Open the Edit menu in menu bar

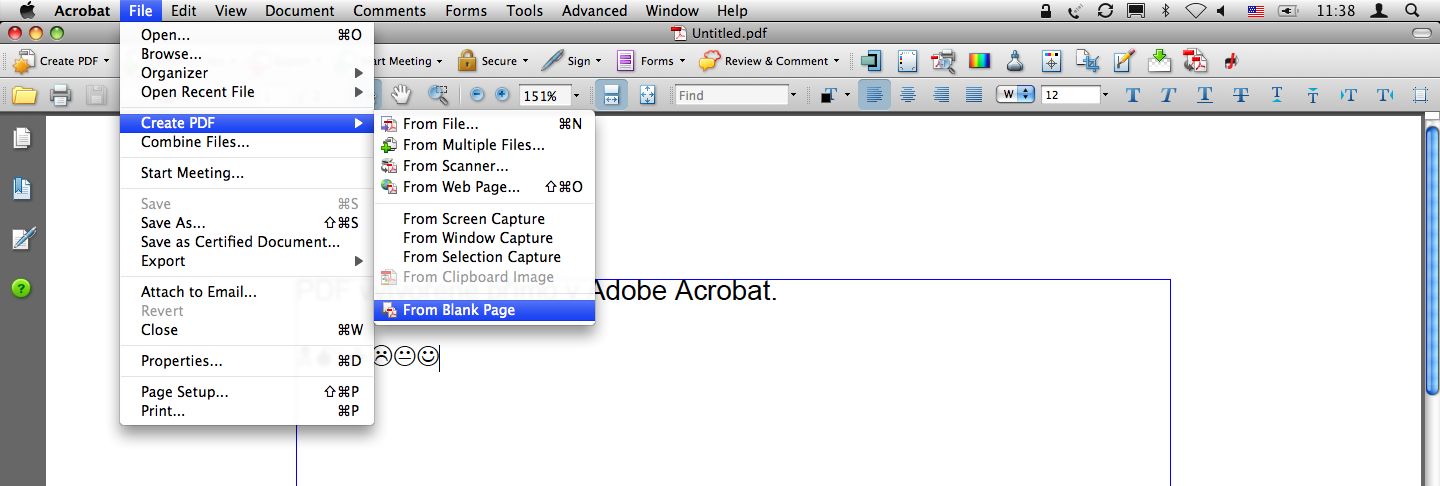183,11
